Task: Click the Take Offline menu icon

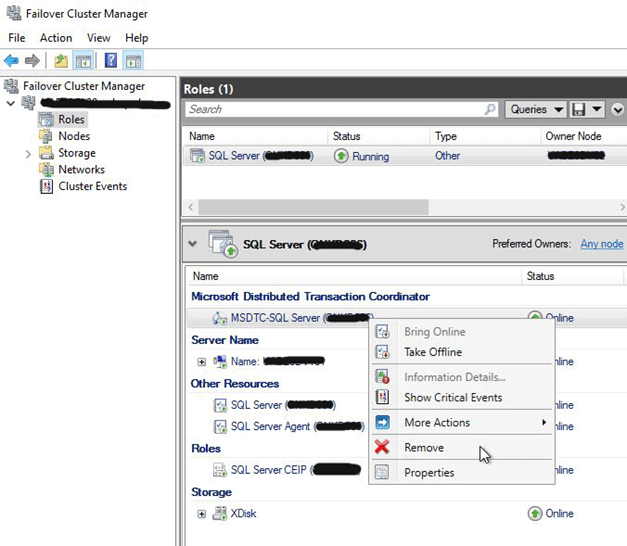Action: click(x=382, y=352)
